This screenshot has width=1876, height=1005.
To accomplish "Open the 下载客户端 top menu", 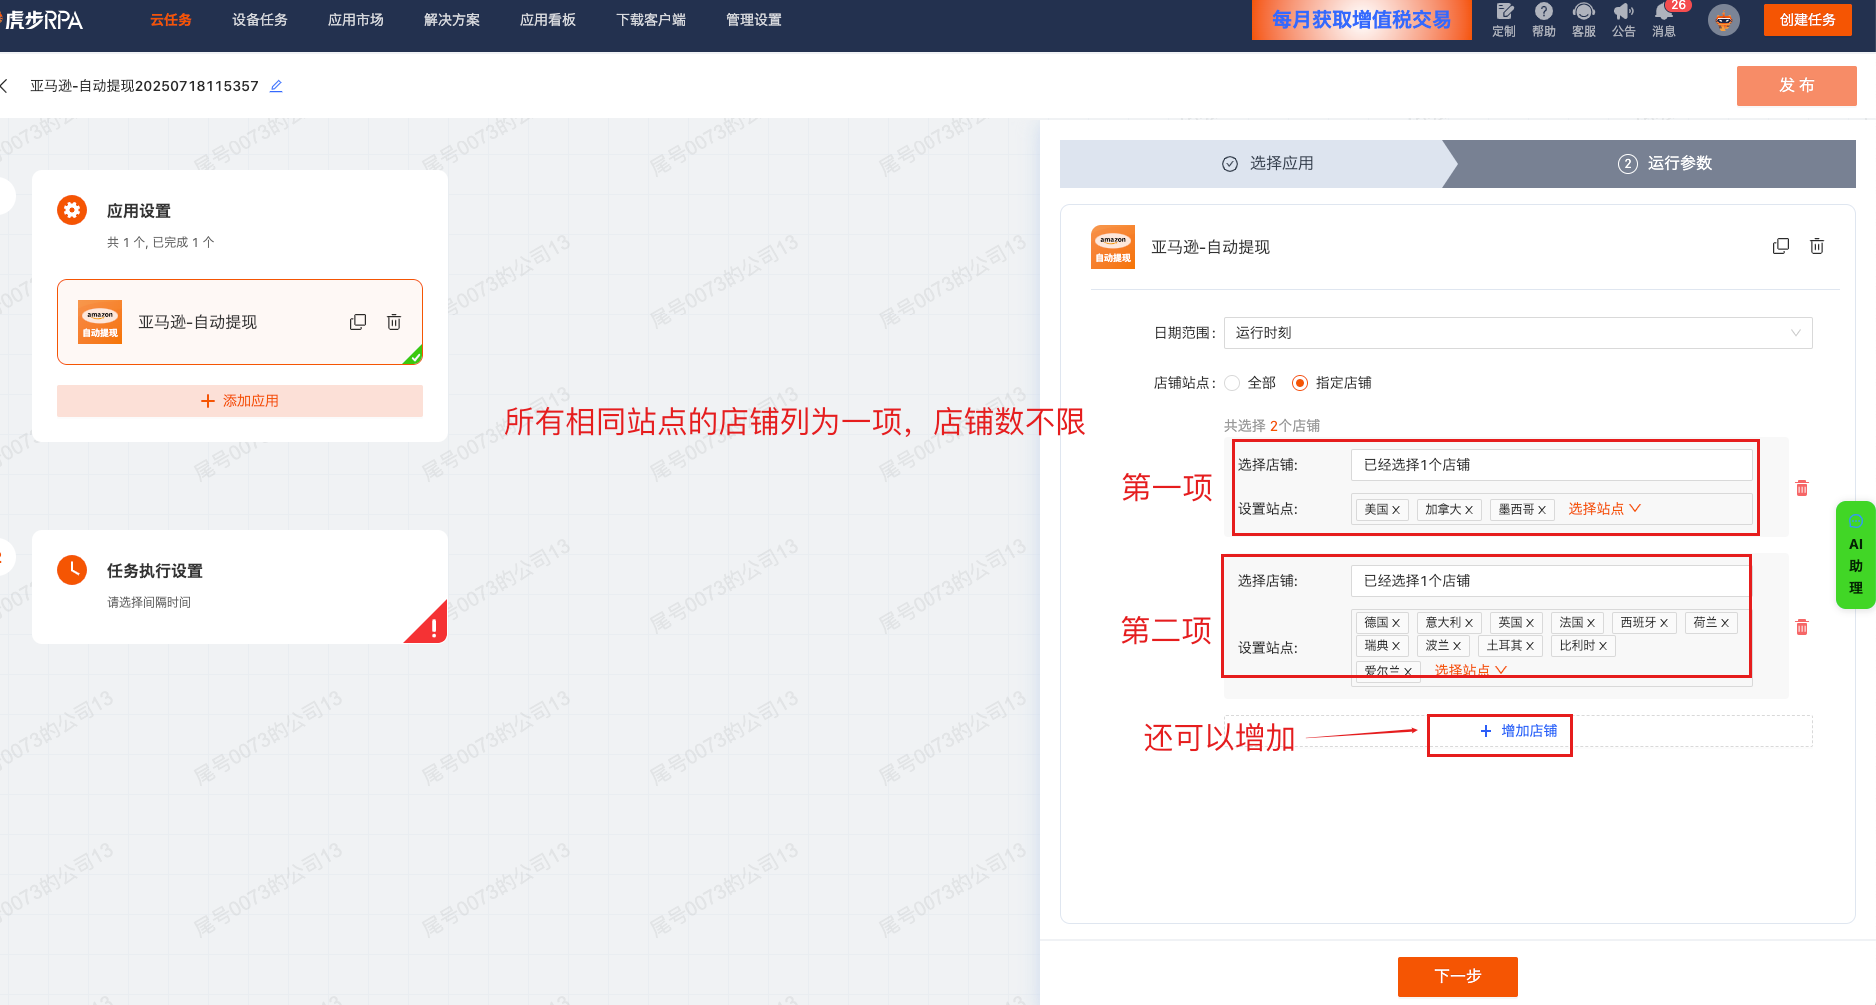I will (x=651, y=20).
